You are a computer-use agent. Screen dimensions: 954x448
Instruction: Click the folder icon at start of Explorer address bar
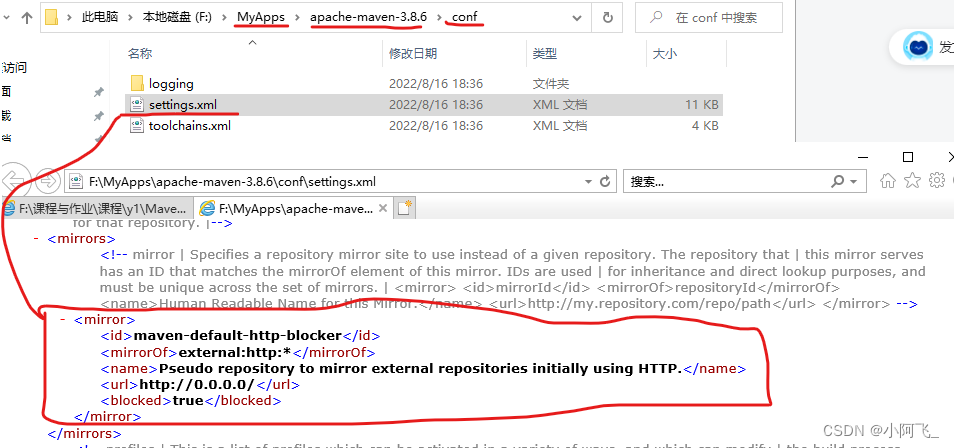[x=51, y=18]
